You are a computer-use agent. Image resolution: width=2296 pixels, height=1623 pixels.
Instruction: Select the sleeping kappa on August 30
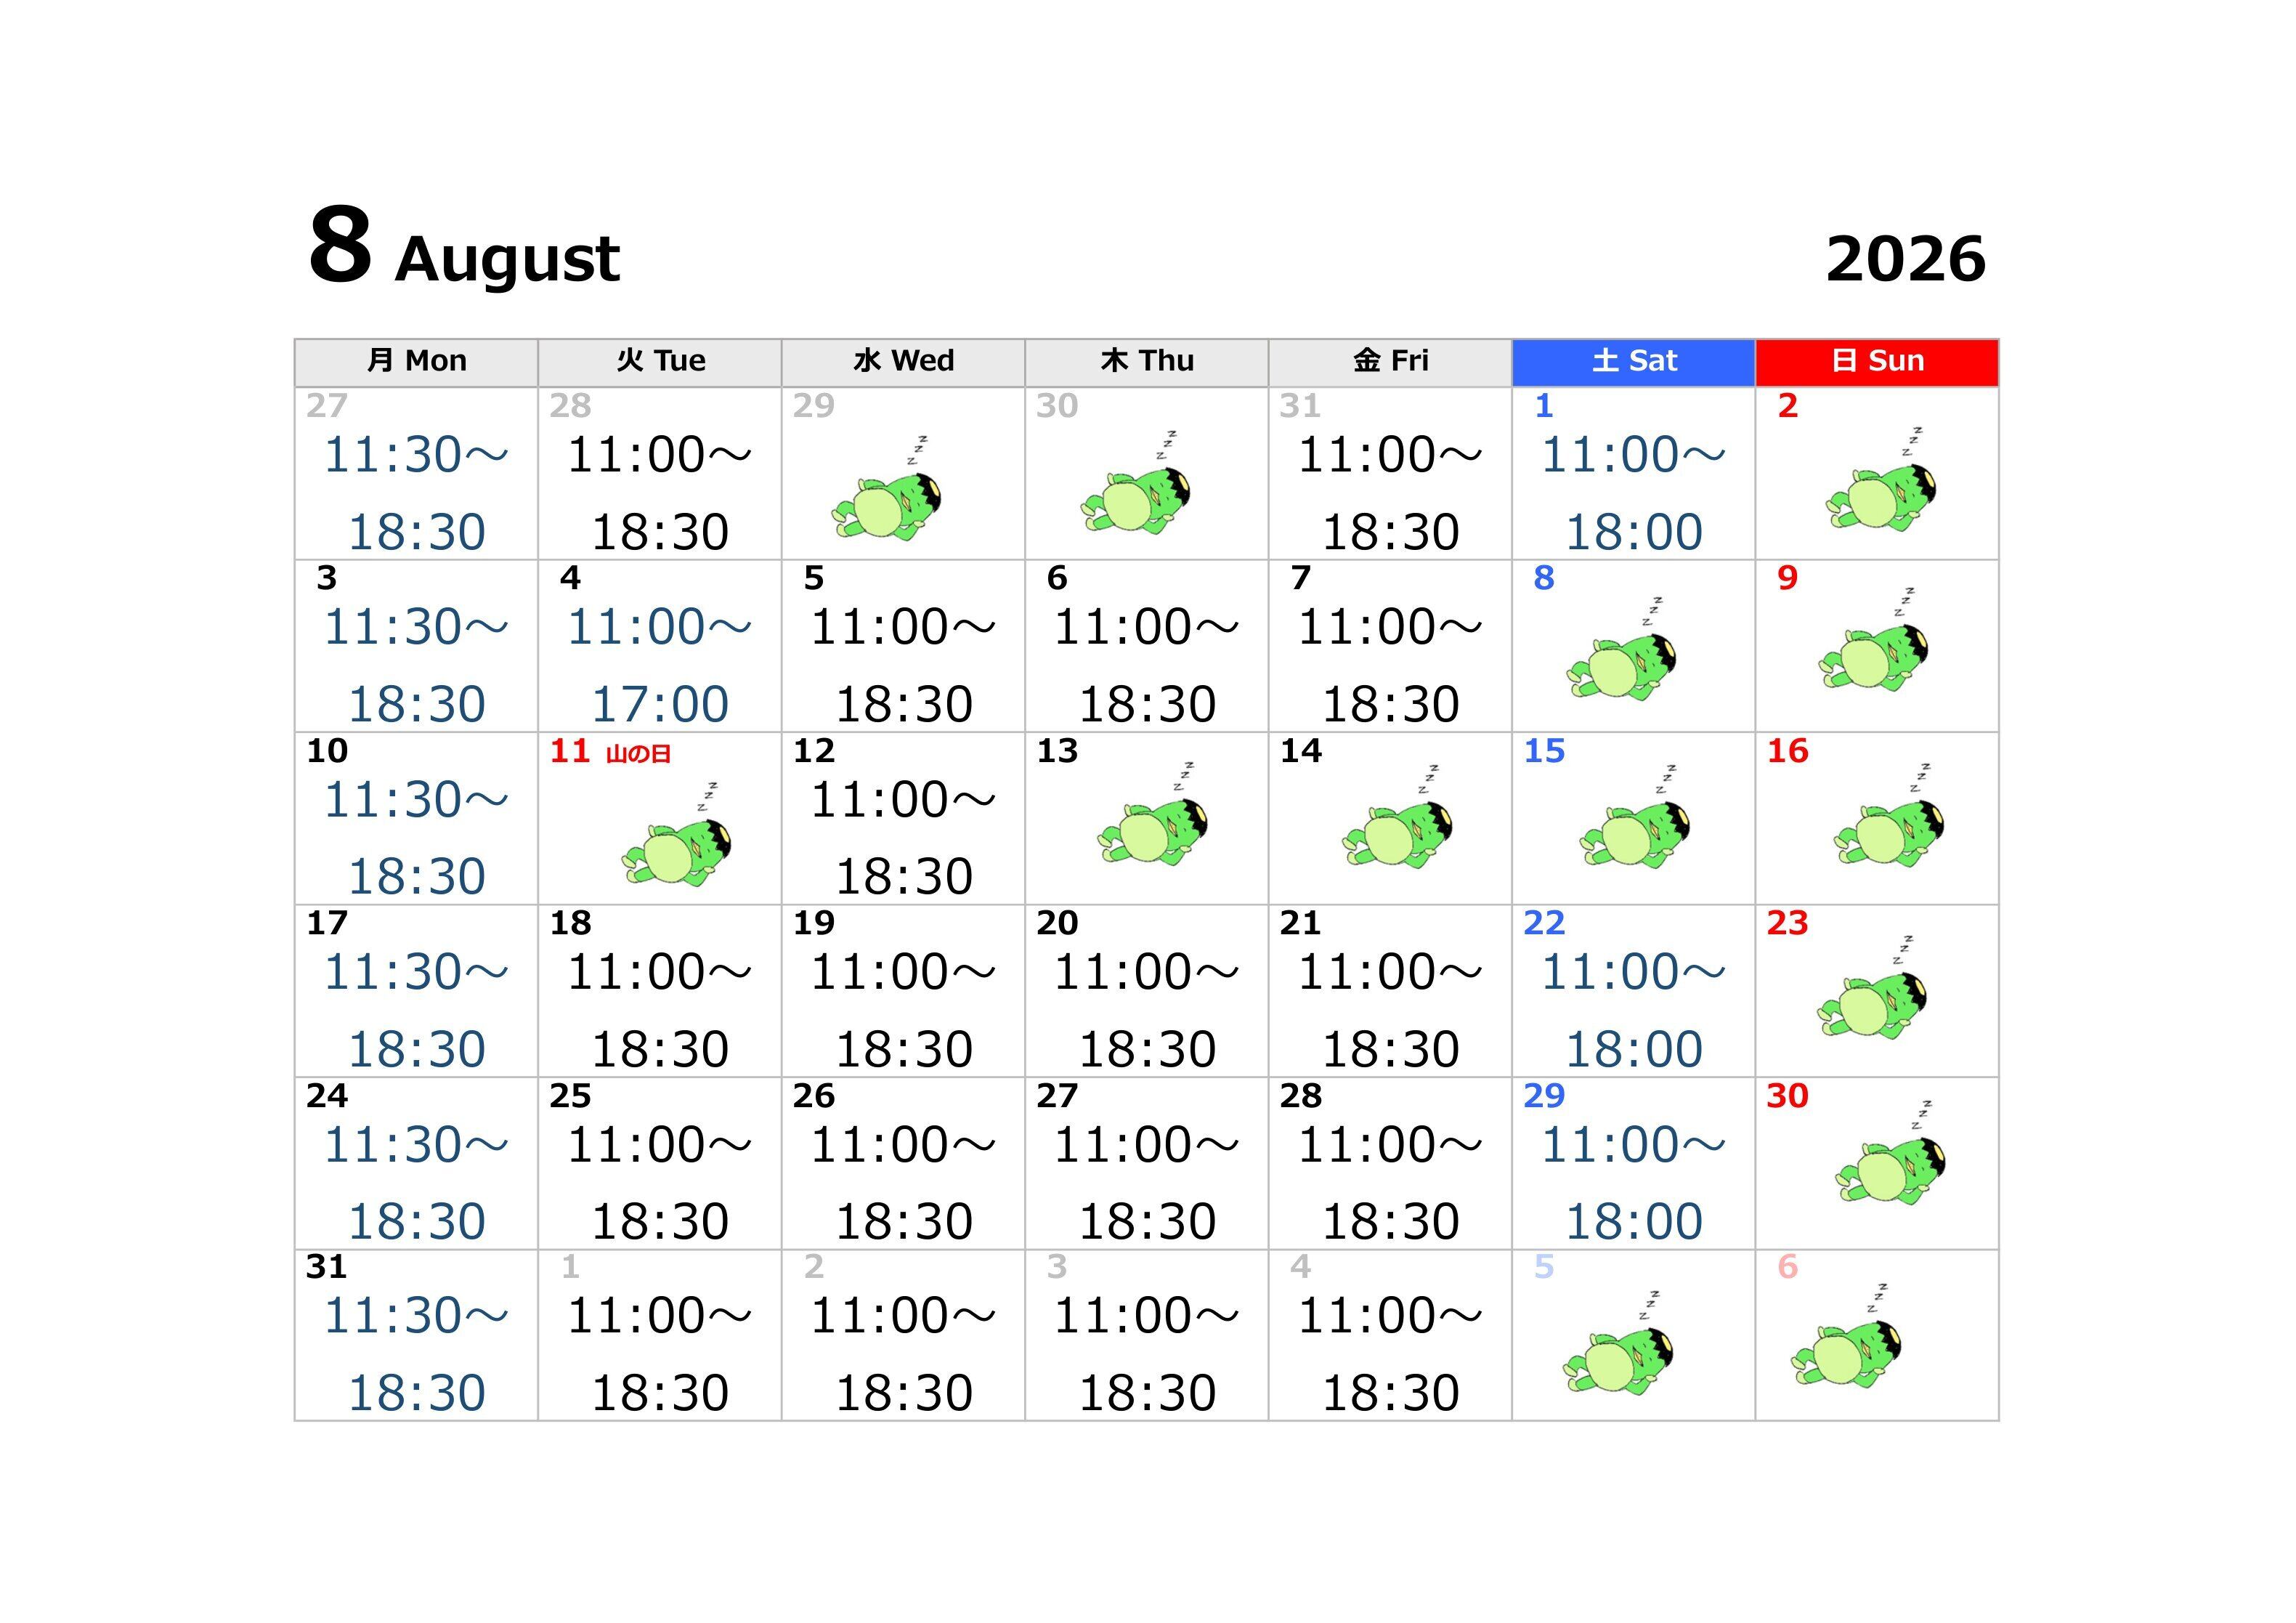pos(1890,1151)
